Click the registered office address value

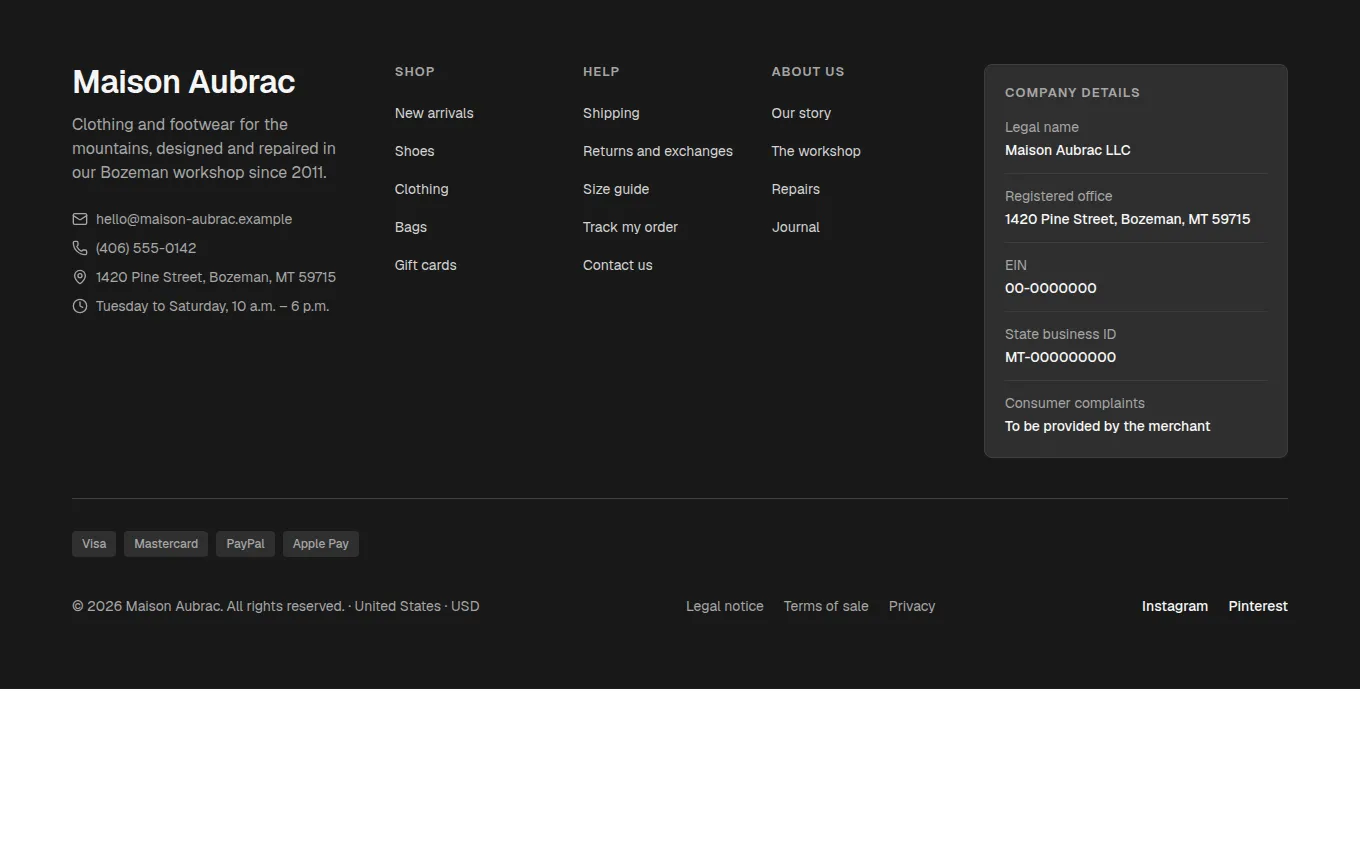tap(1128, 219)
